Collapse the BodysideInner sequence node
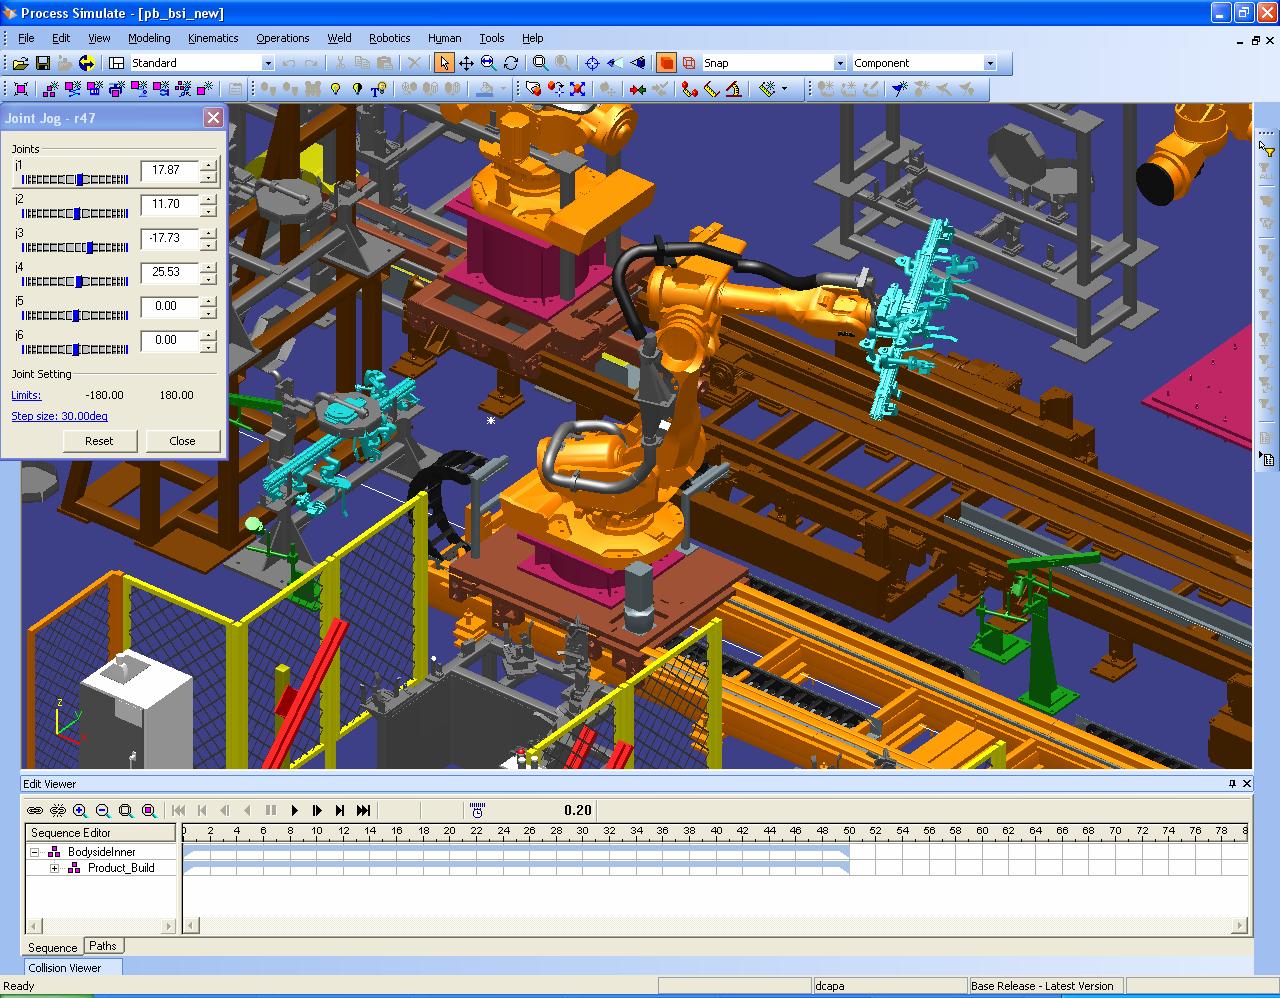 click(35, 851)
